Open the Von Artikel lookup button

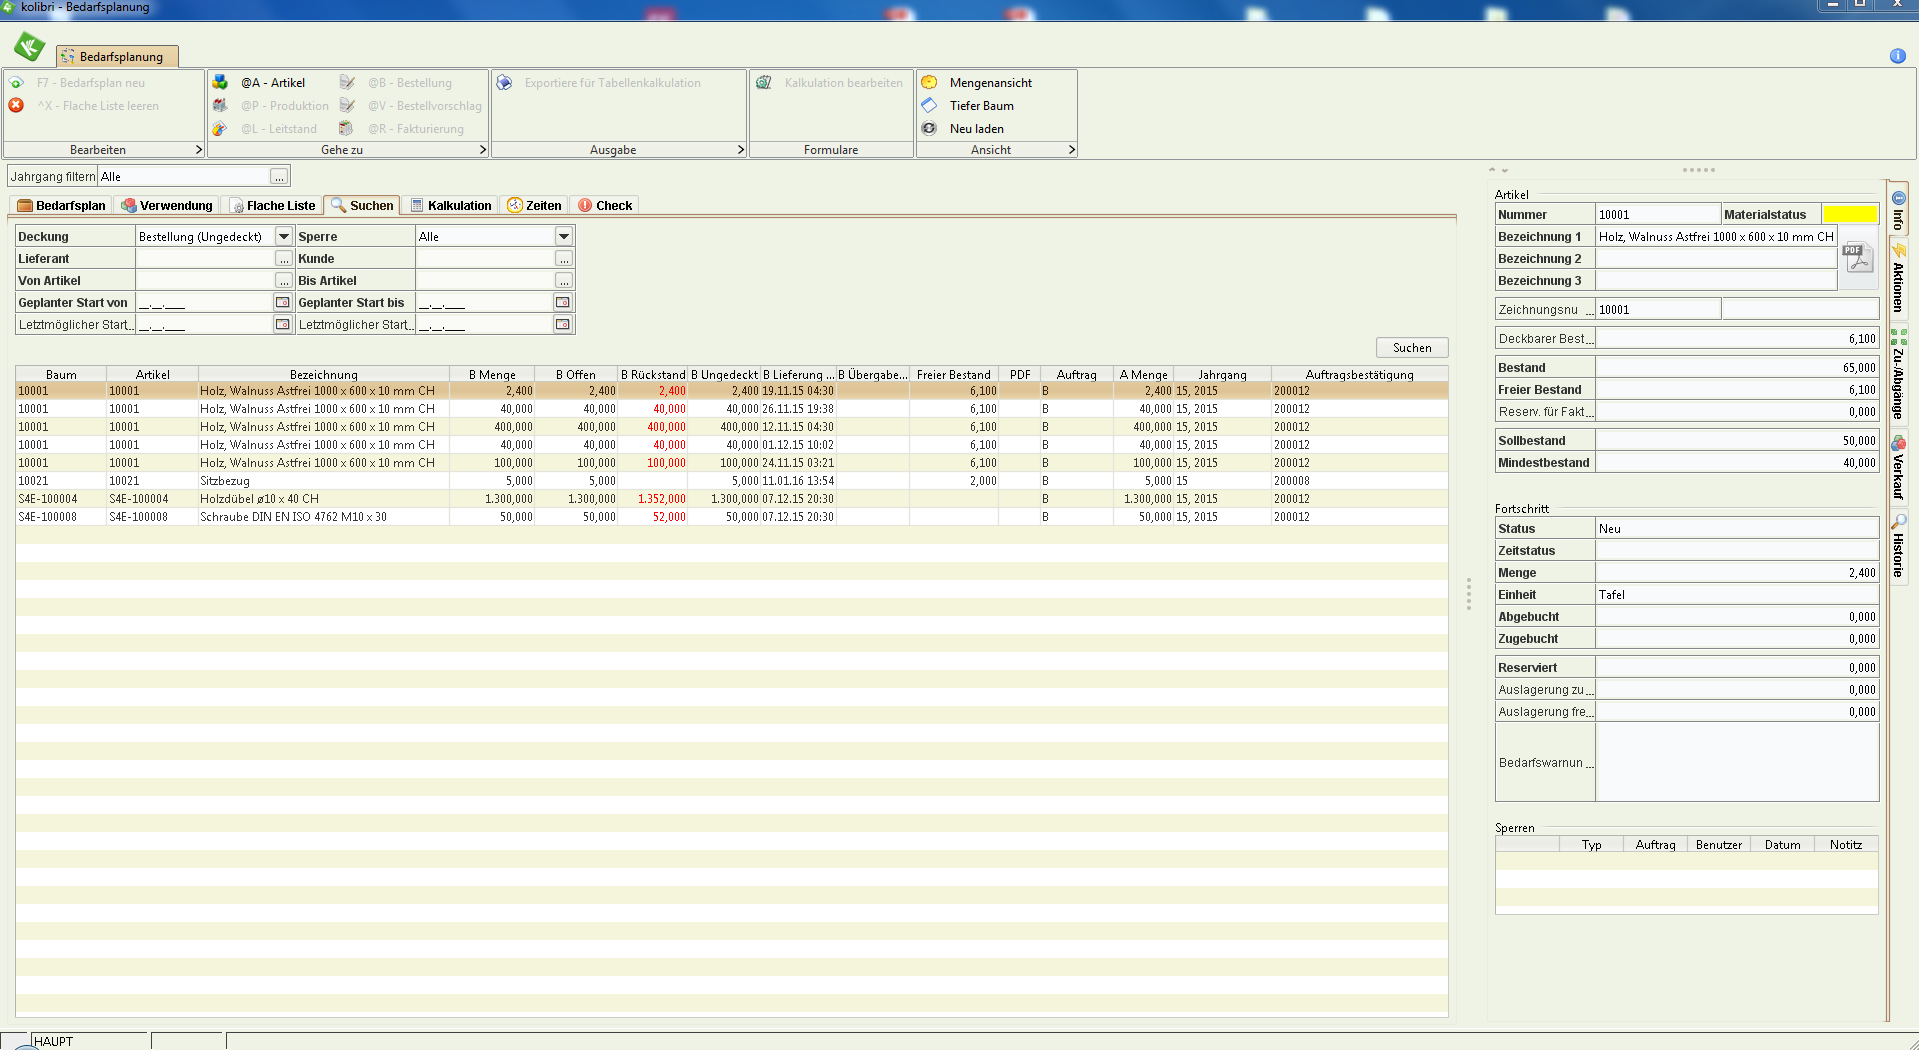[x=284, y=280]
